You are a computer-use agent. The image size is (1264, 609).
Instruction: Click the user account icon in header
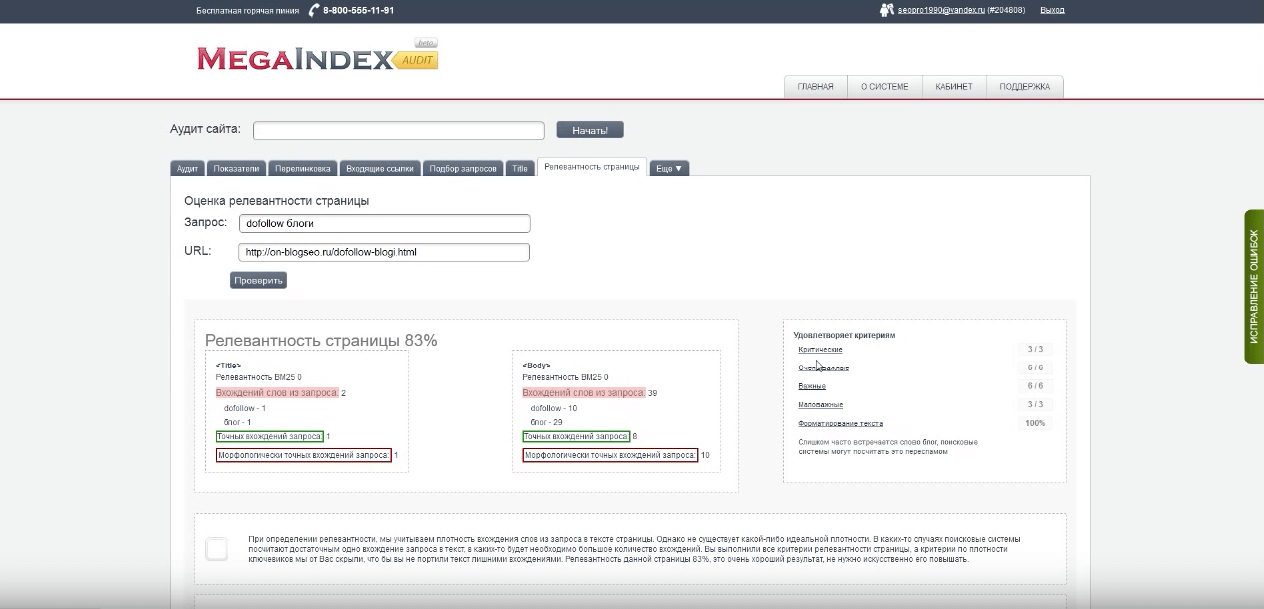click(x=885, y=10)
